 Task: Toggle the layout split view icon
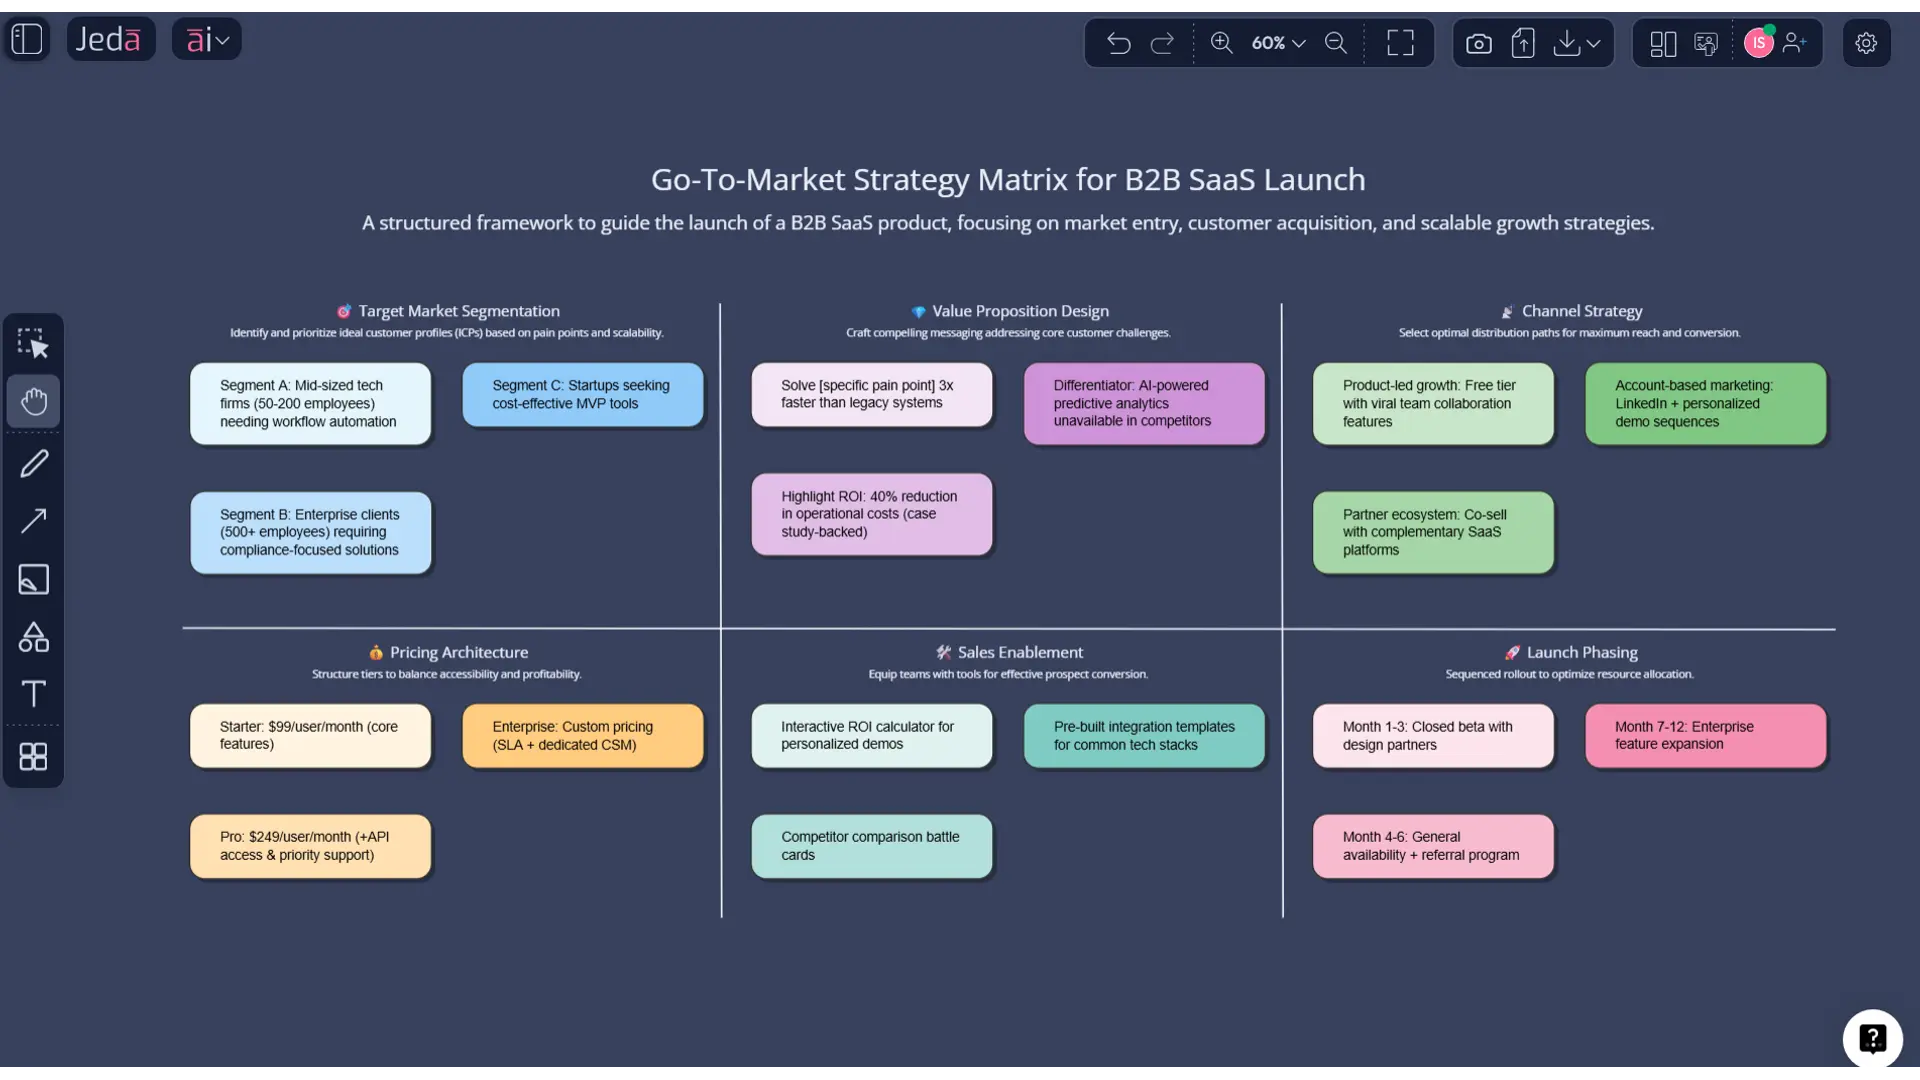coord(1663,43)
